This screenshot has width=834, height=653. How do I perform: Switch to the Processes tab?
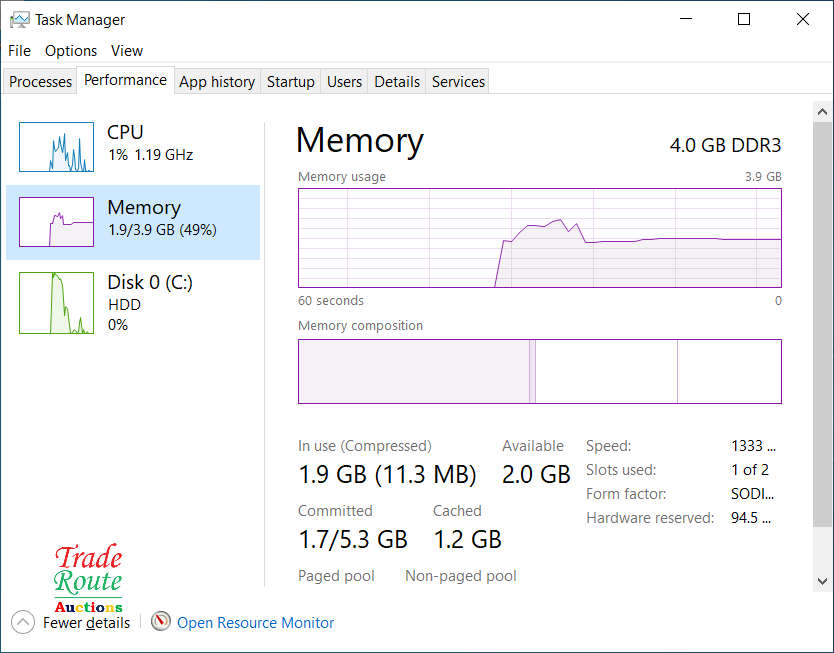pyautogui.click(x=41, y=82)
